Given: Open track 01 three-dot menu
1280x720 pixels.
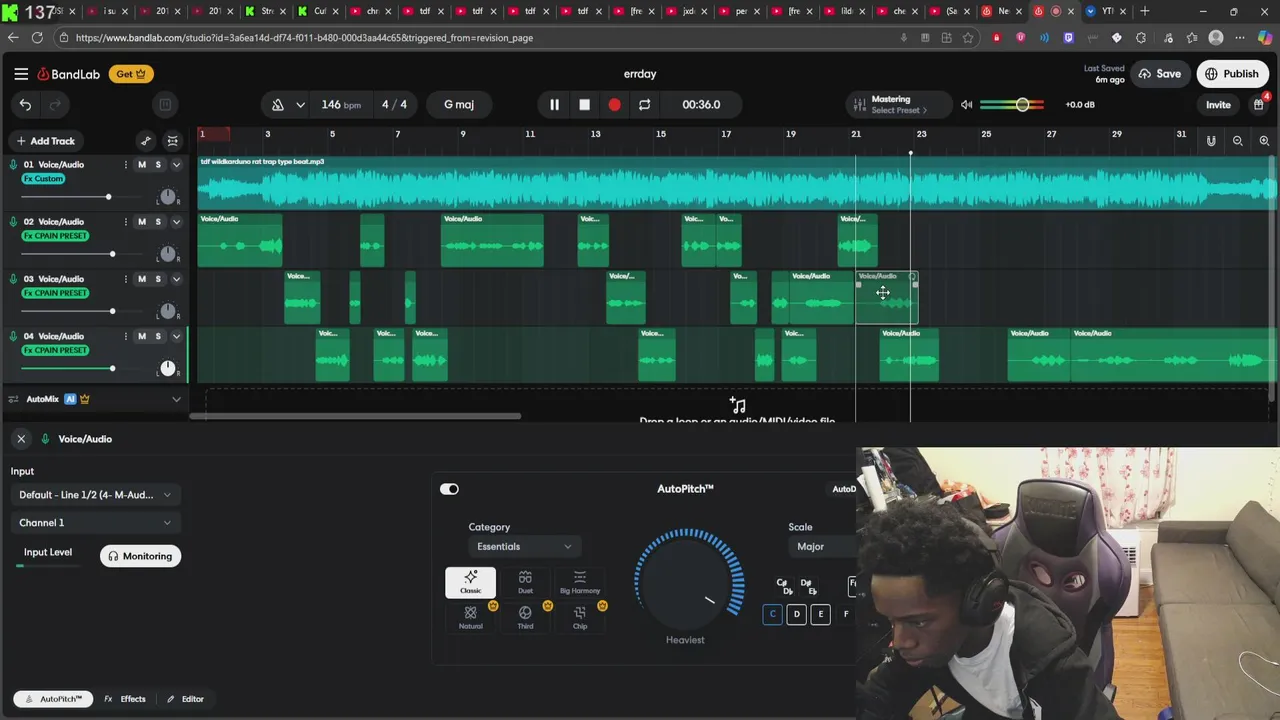Looking at the screenshot, I should point(126,165).
